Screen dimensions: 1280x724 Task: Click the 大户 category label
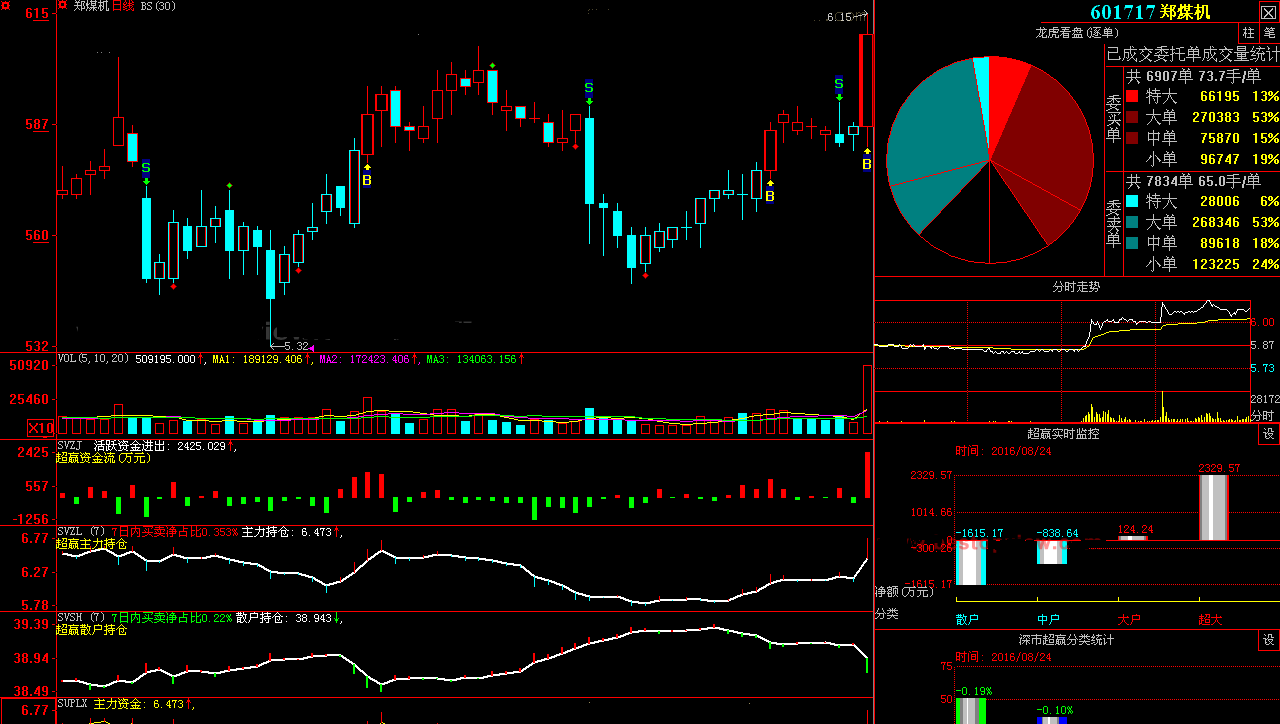pyautogui.click(x=1130, y=620)
